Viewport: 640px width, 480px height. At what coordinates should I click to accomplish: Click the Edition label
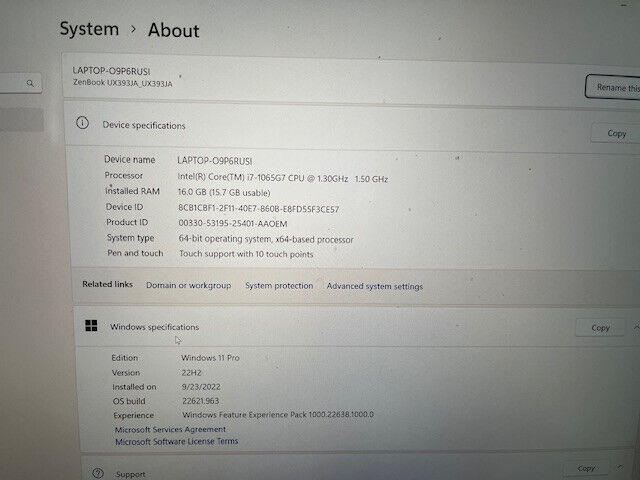(124, 358)
